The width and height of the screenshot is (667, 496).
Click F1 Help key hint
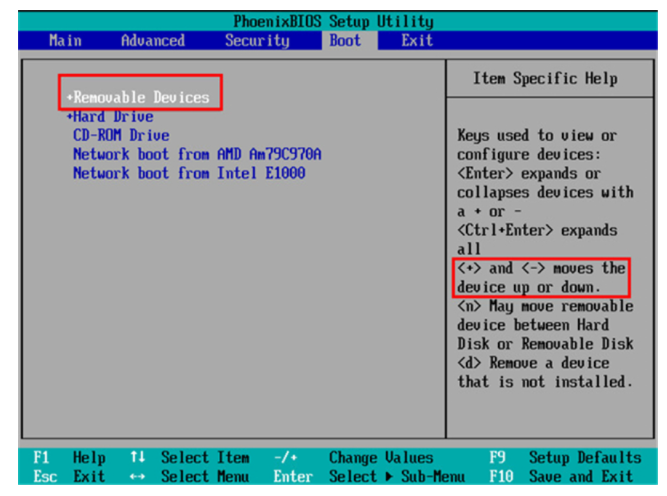[x=69, y=458]
